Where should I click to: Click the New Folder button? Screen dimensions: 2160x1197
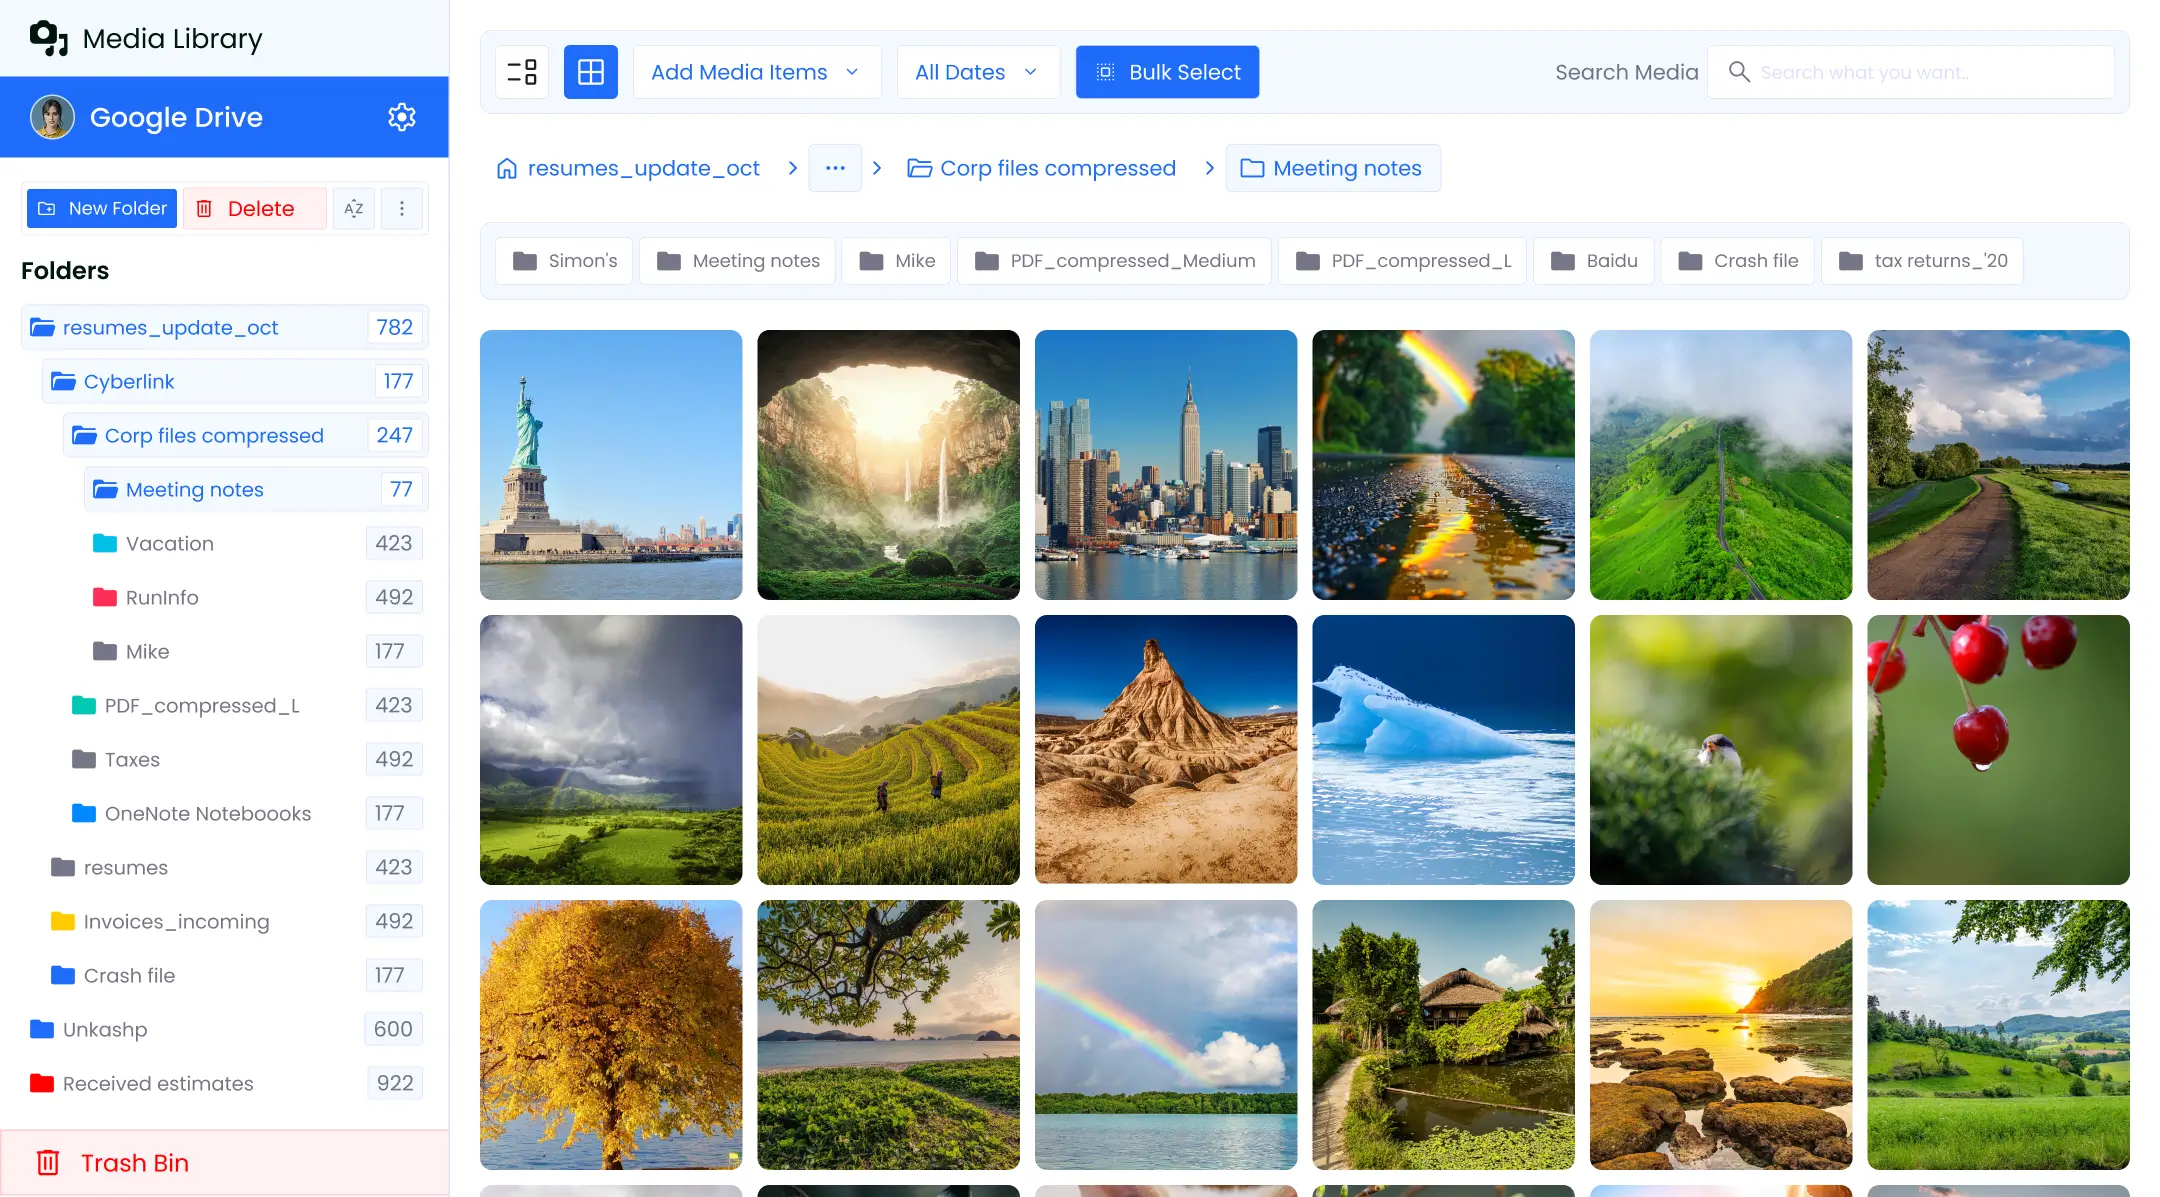[x=102, y=208]
